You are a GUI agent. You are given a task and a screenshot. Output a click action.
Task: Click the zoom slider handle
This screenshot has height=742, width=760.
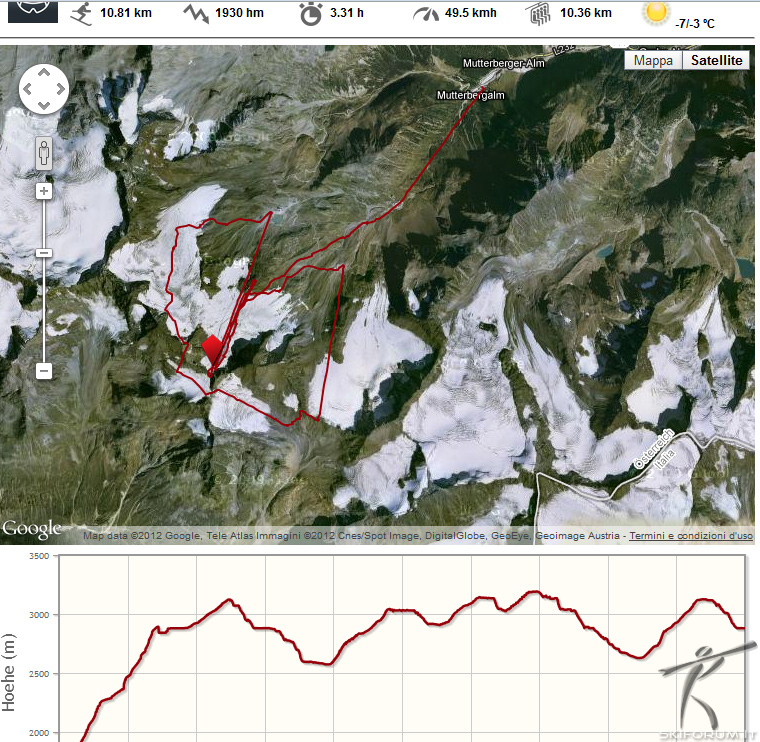pyautogui.click(x=44, y=253)
